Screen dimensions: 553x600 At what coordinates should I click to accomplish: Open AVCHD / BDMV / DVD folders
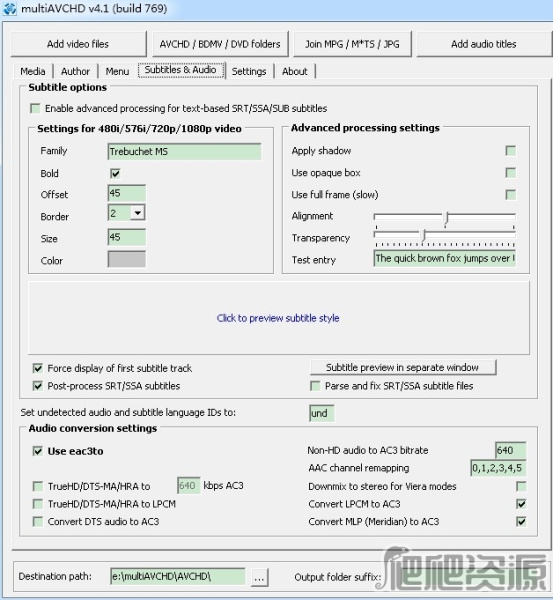click(x=220, y=44)
